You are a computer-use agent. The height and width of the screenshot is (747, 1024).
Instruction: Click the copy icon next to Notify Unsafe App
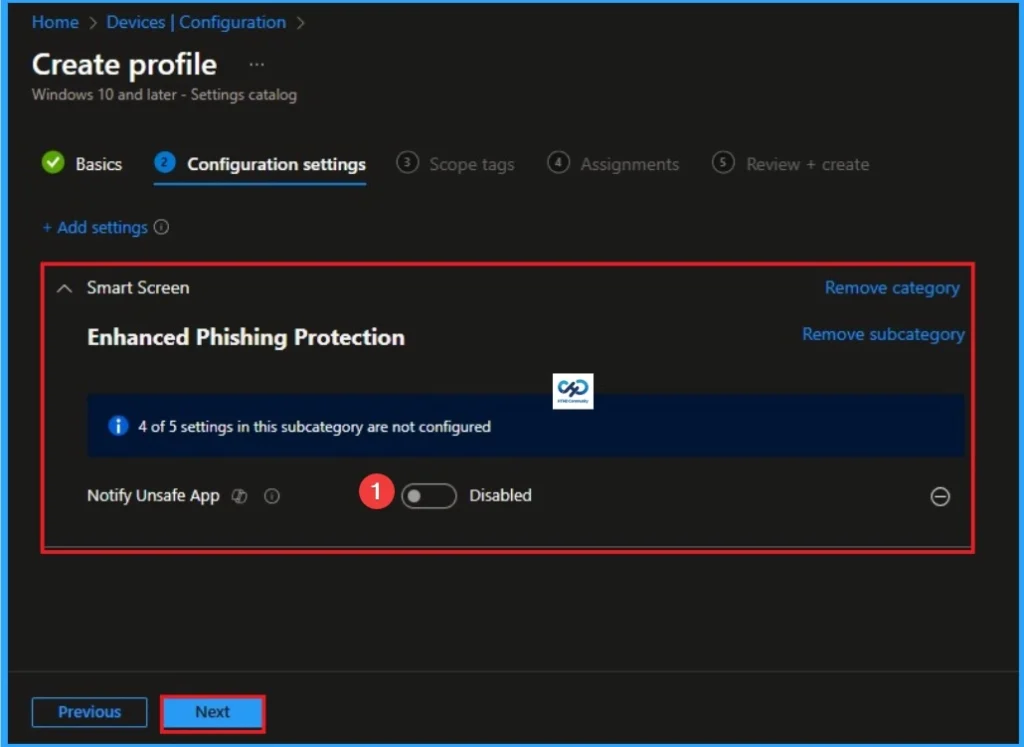pyautogui.click(x=239, y=496)
